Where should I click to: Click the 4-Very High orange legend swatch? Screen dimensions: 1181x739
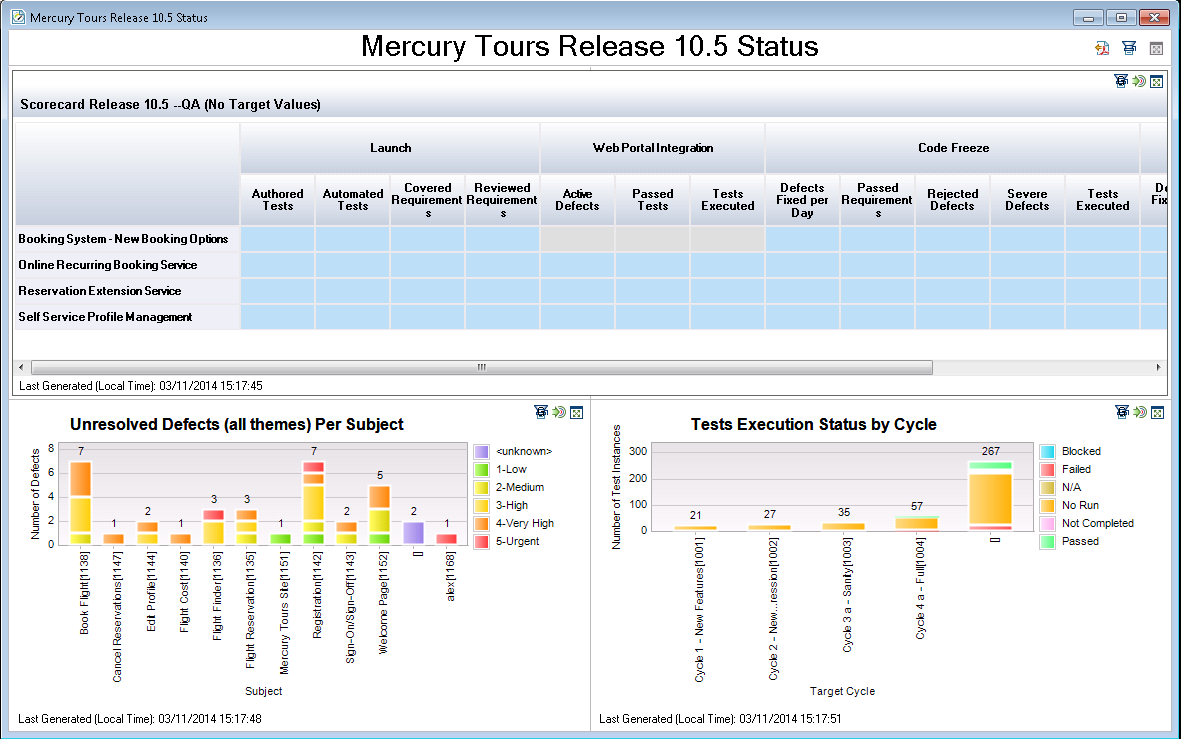coord(481,524)
